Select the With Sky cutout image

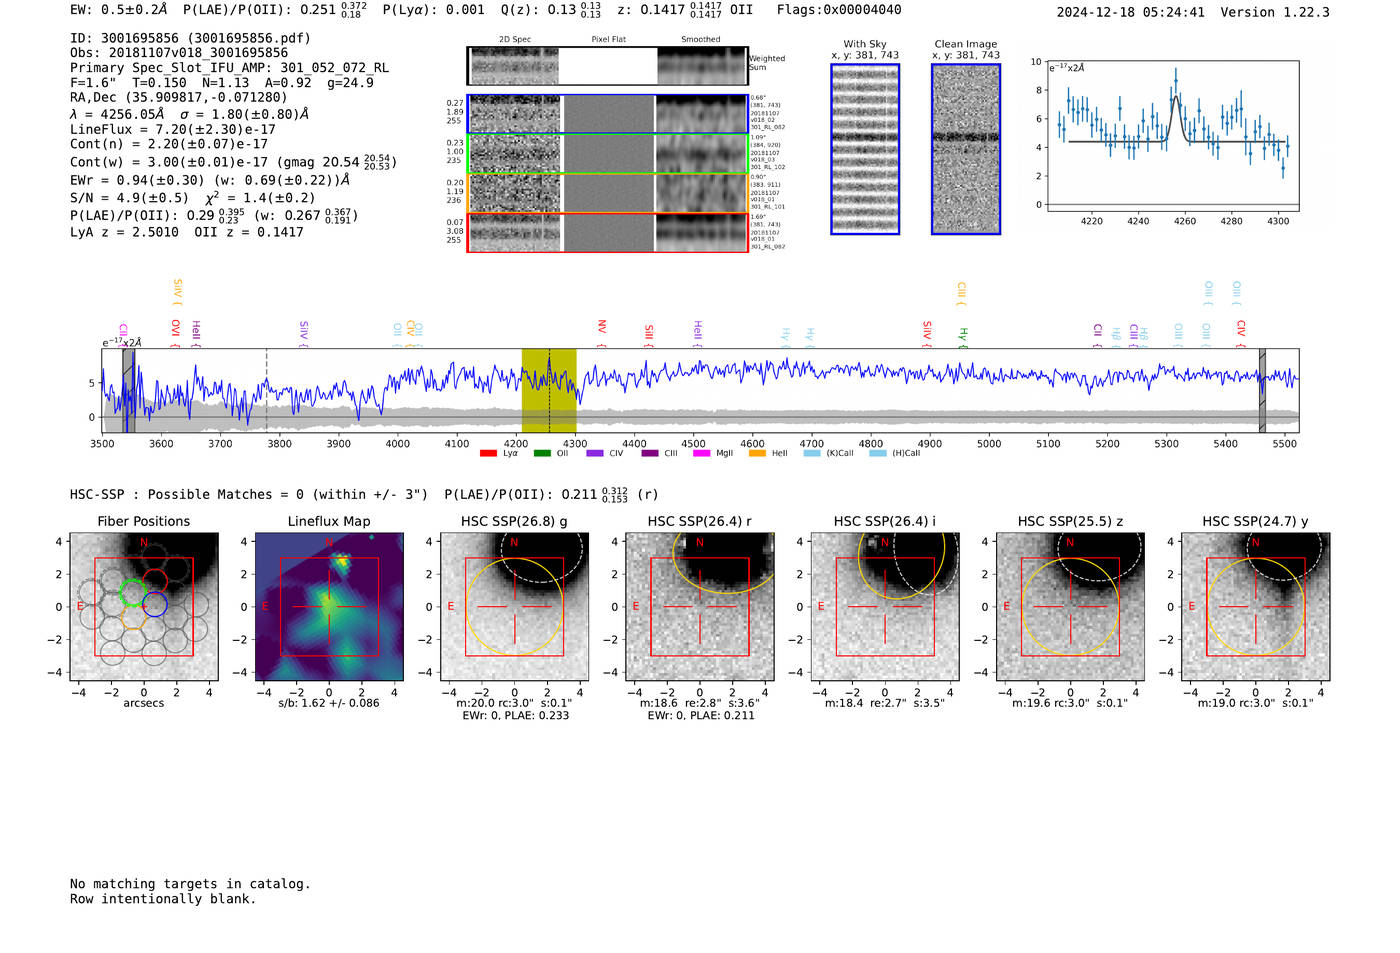pos(865,149)
